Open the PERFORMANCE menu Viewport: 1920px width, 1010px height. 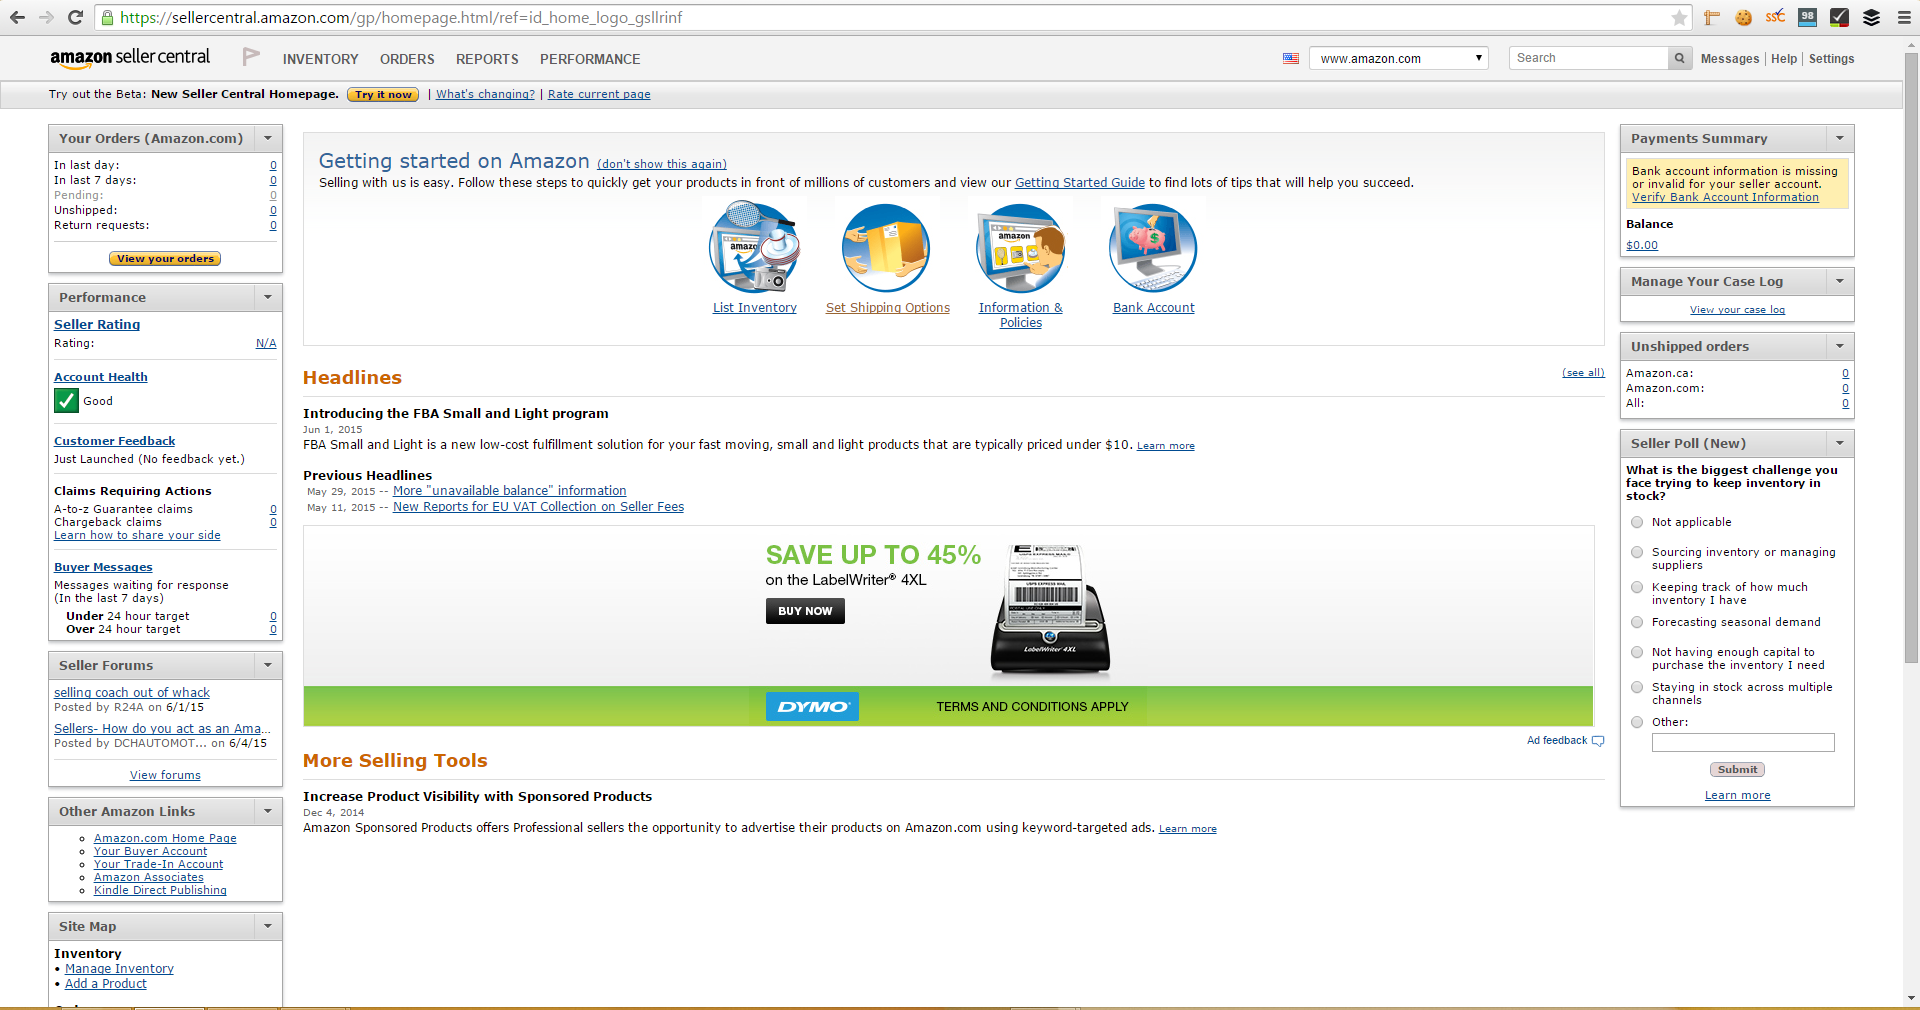tap(590, 59)
